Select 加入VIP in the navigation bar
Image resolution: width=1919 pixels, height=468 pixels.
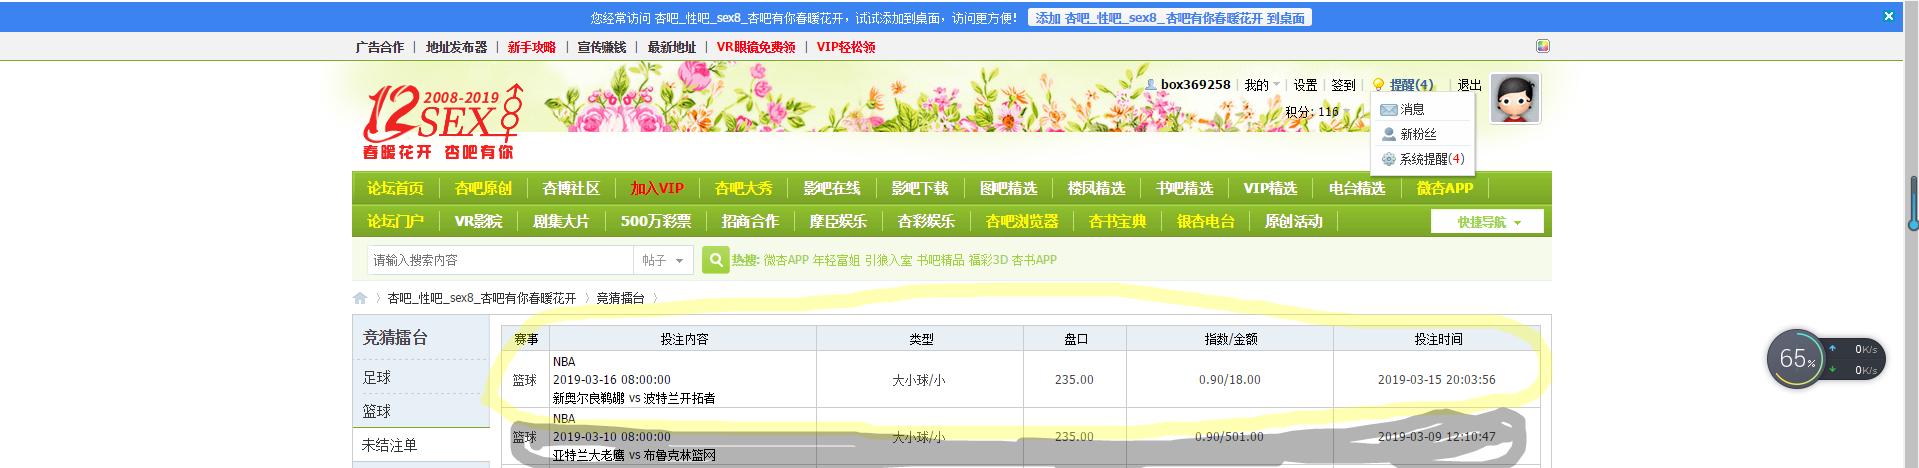(657, 188)
